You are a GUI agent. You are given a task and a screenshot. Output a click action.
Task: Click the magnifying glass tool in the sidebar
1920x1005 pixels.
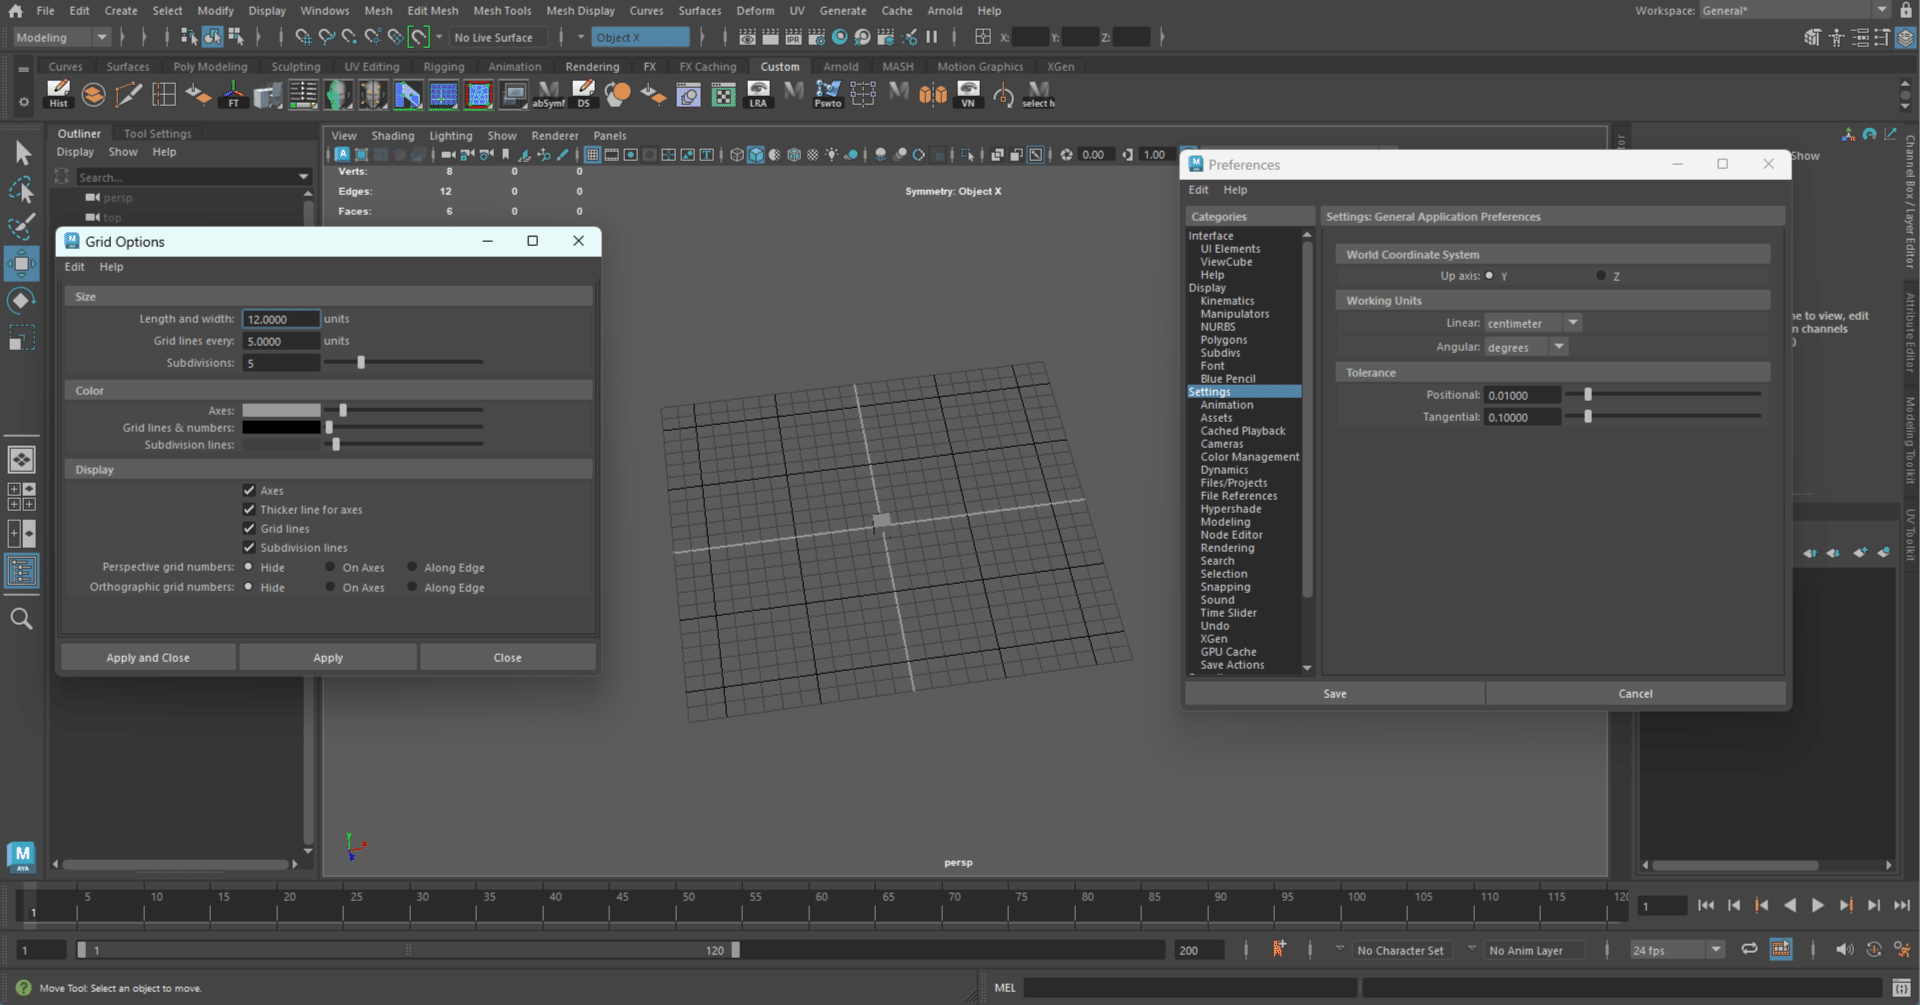(x=21, y=618)
